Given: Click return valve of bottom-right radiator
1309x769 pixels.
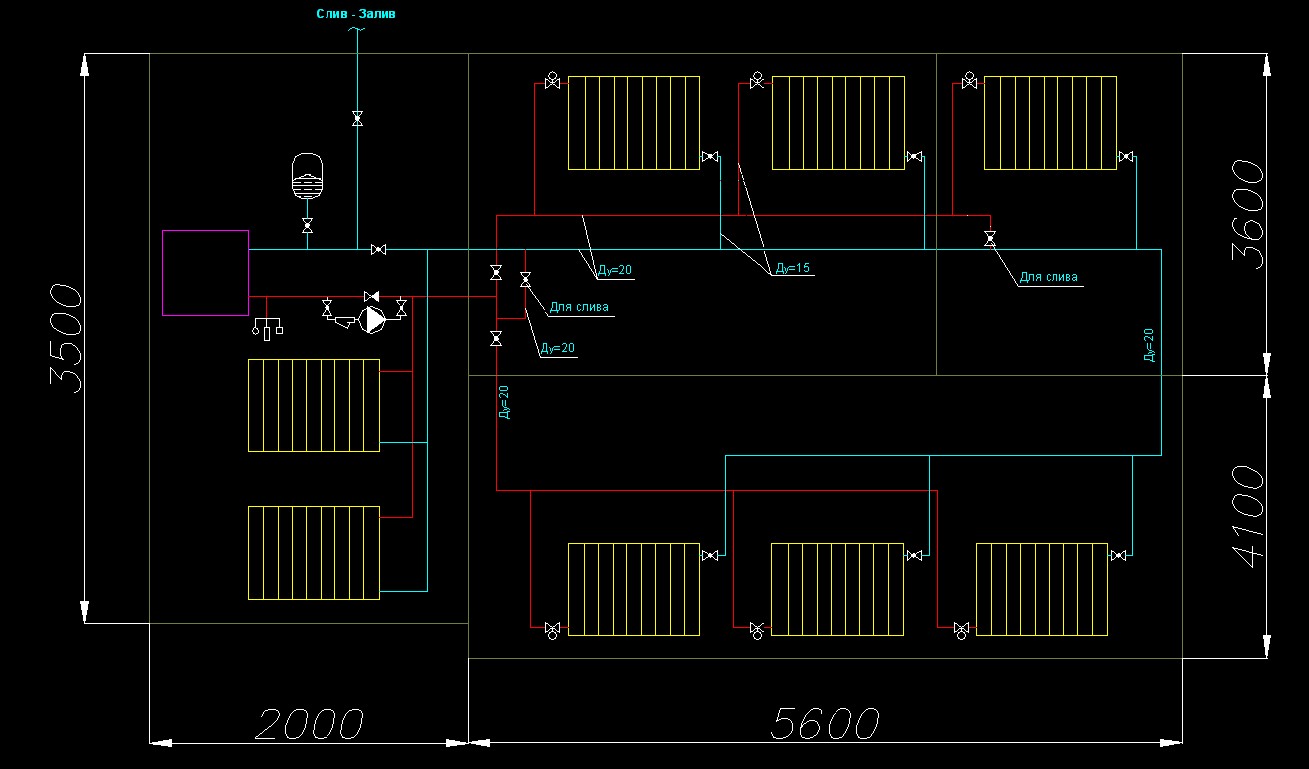Looking at the screenshot, I should (1118, 555).
